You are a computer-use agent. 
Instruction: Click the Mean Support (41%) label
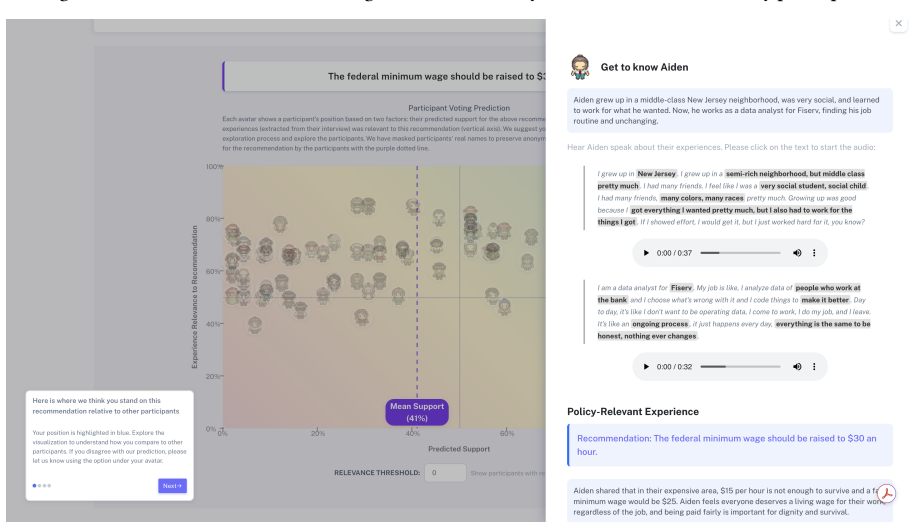click(x=417, y=412)
